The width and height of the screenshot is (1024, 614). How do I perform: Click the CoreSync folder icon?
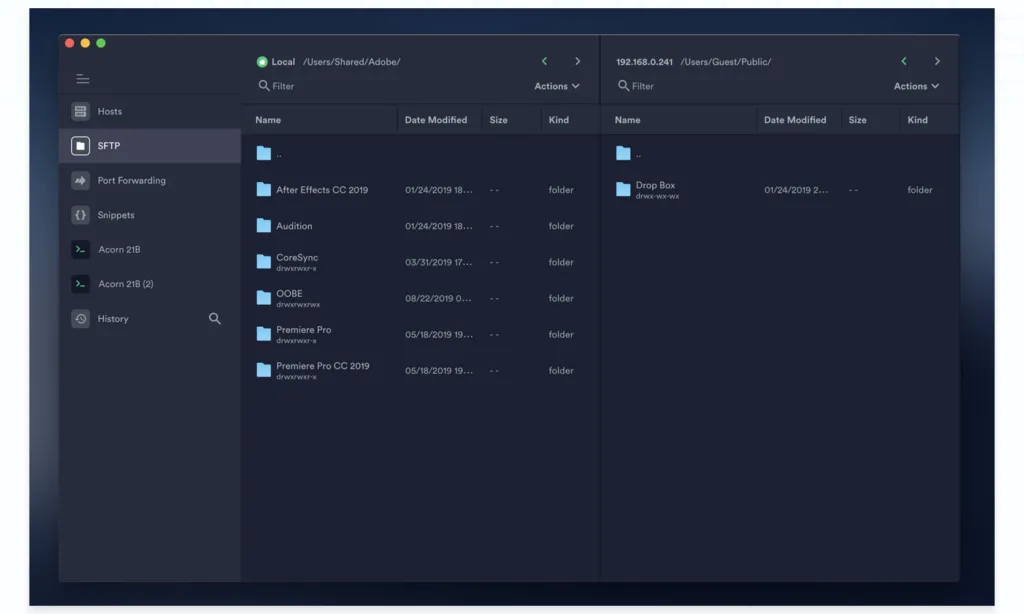coord(264,261)
